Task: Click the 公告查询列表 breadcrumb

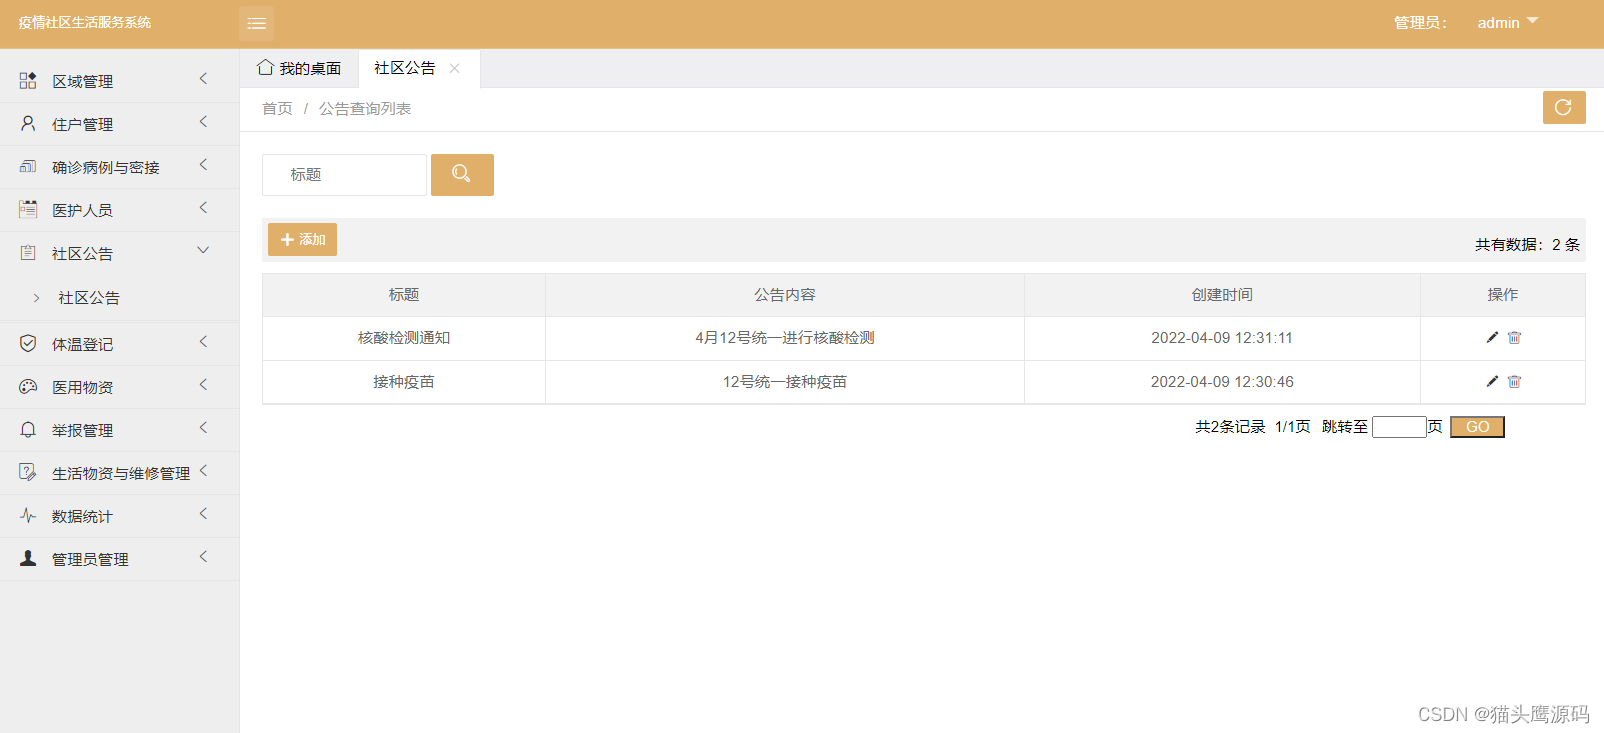Action: click(365, 108)
